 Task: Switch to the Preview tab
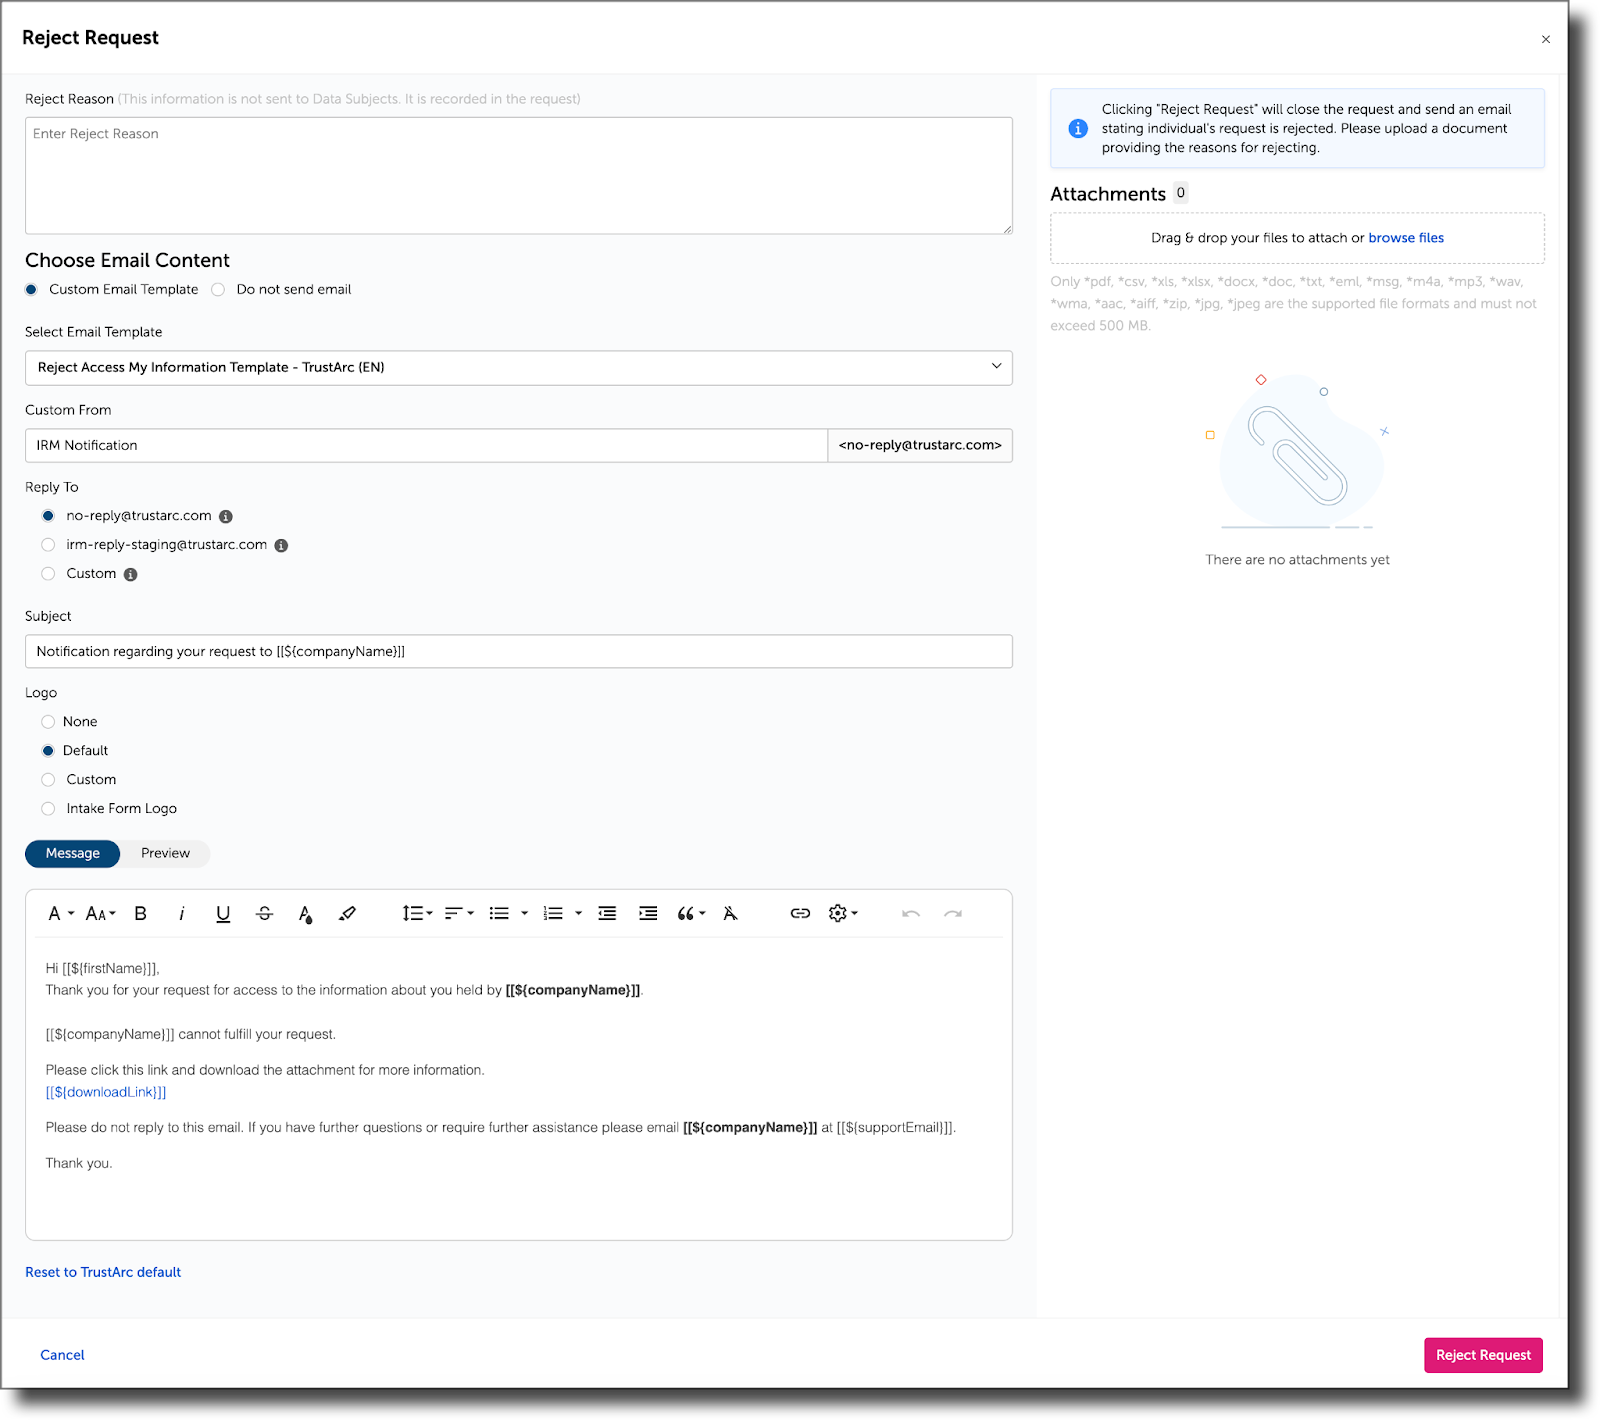tap(164, 853)
